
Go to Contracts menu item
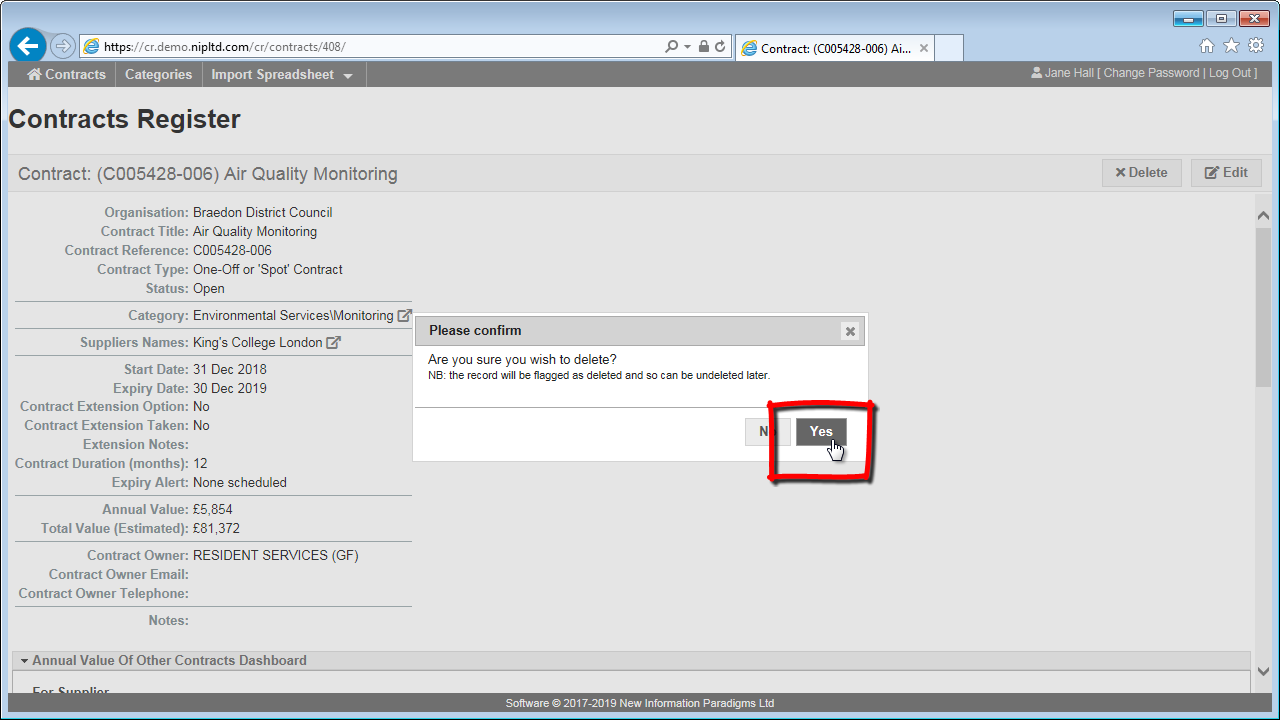click(66, 75)
